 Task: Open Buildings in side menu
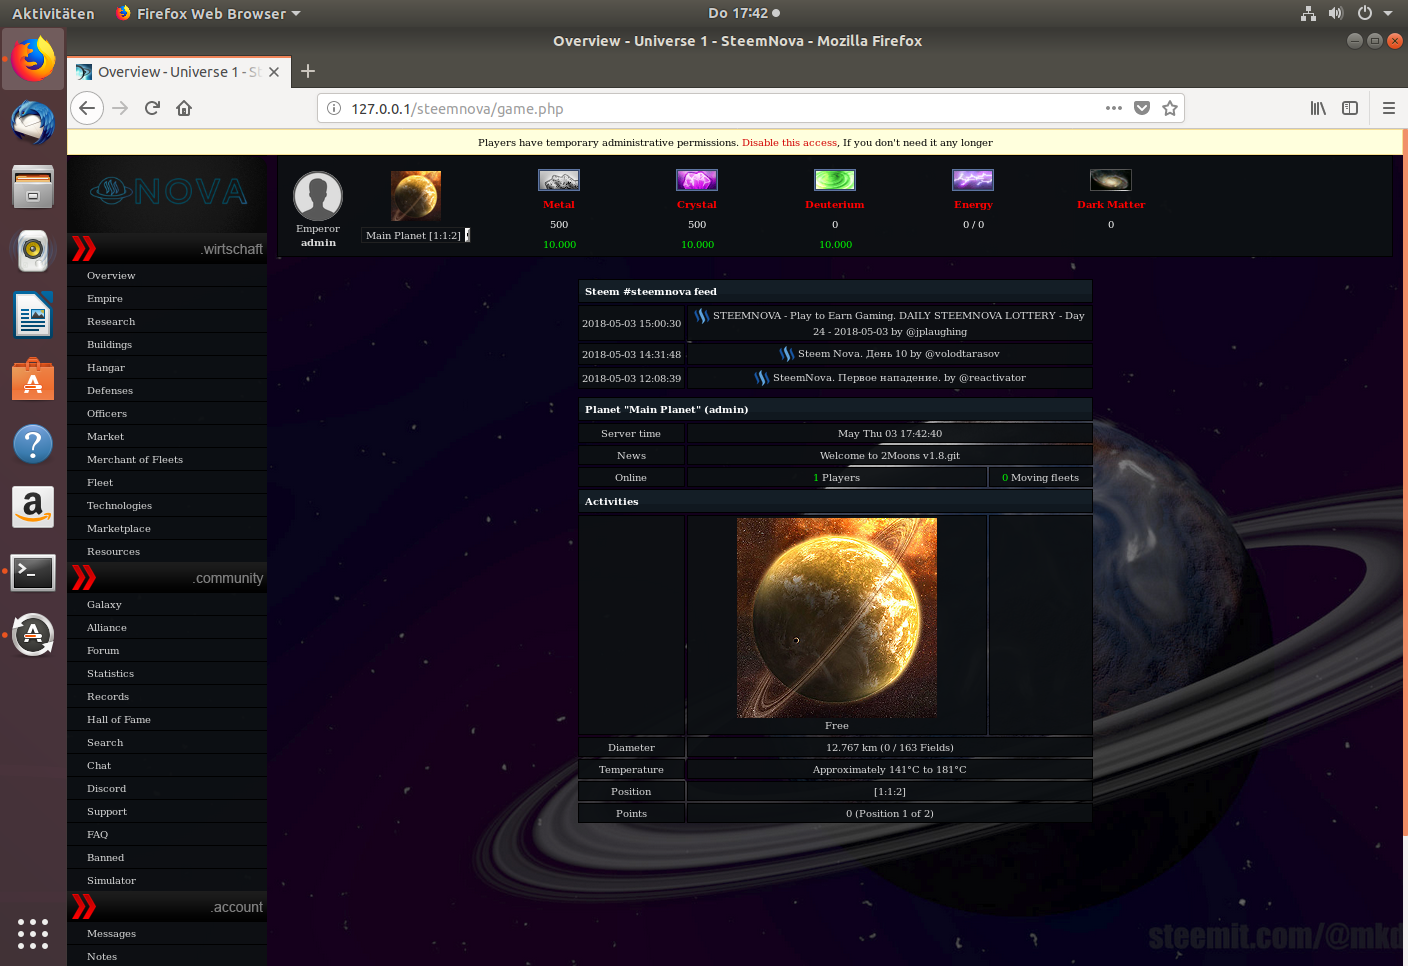109,344
